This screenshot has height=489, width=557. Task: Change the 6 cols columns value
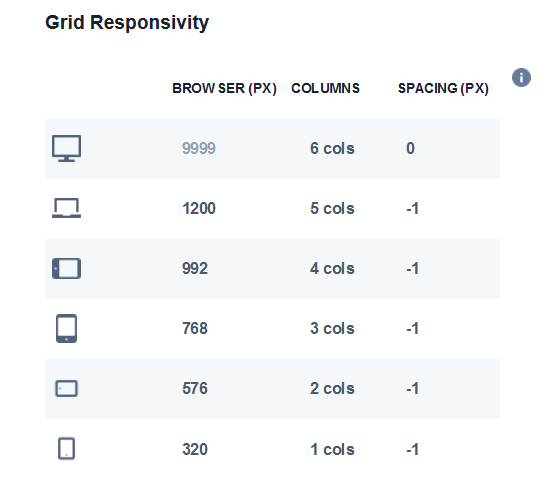click(332, 148)
